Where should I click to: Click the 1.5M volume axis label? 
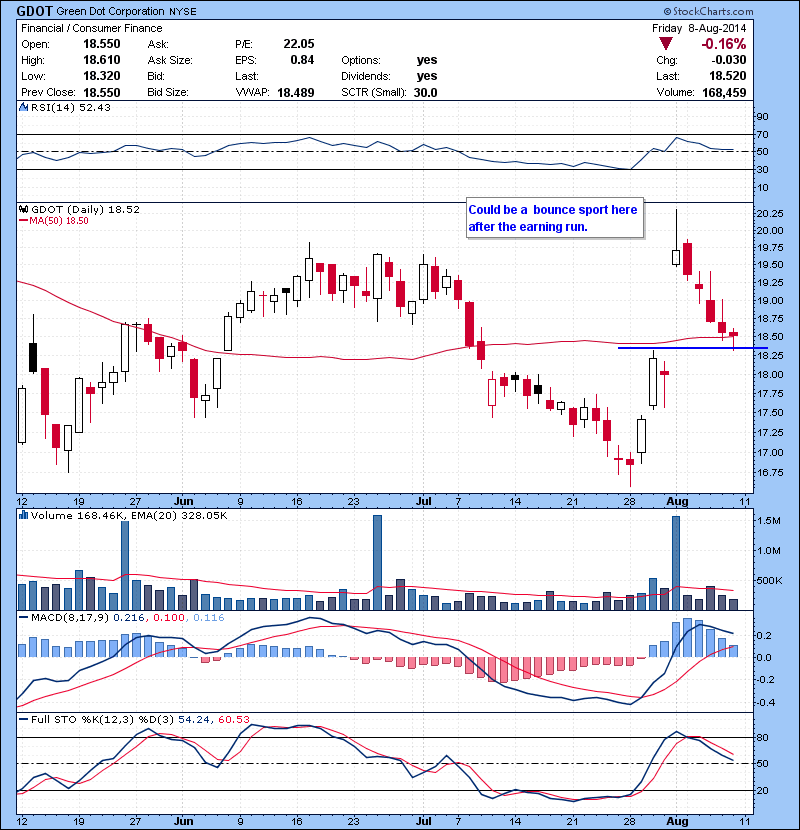(769, 521)
